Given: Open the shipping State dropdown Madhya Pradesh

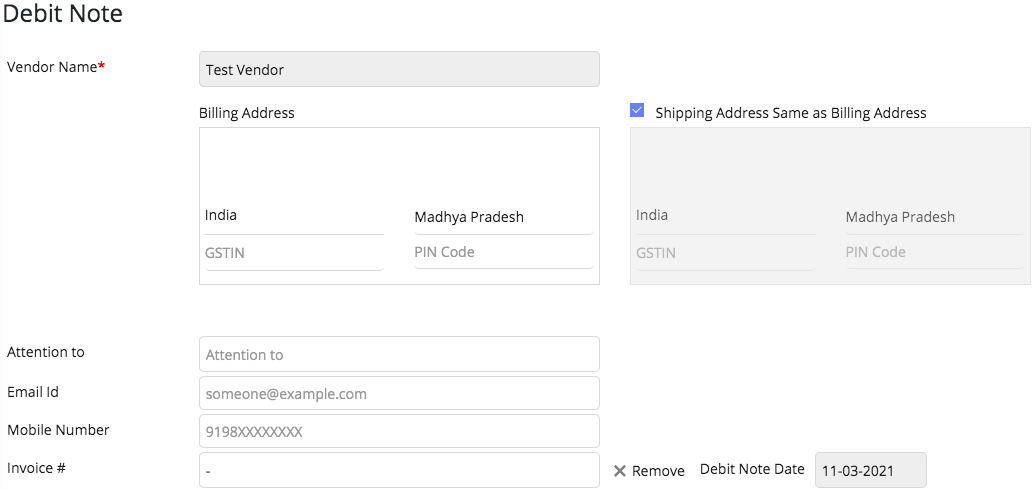Looking at the screenshot, I should (x=934, y=217).
